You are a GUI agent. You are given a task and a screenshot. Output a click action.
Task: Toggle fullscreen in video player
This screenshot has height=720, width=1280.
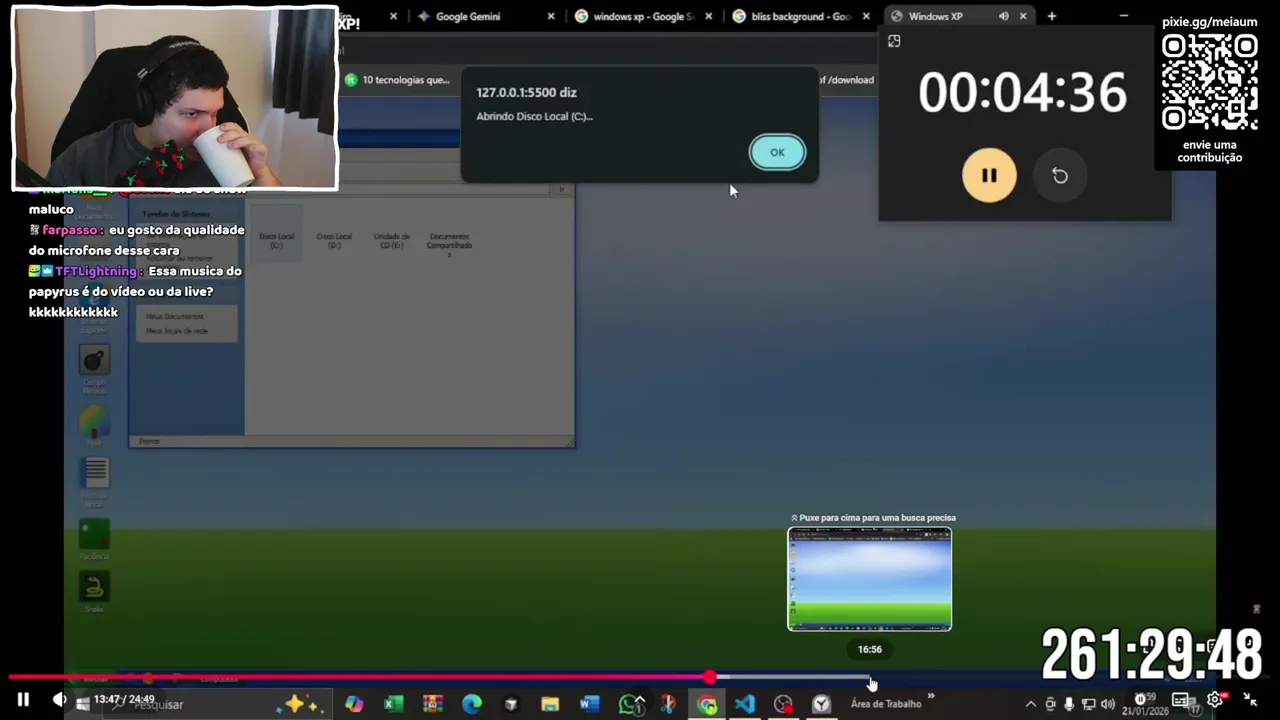click(1250, 700)
